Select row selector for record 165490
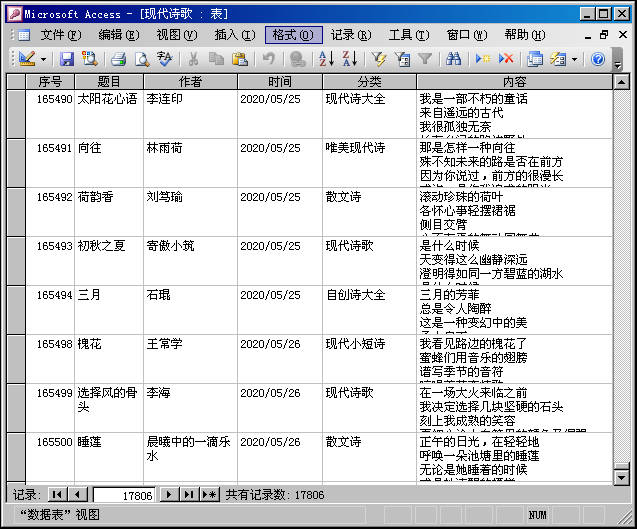 coord(16,114)
